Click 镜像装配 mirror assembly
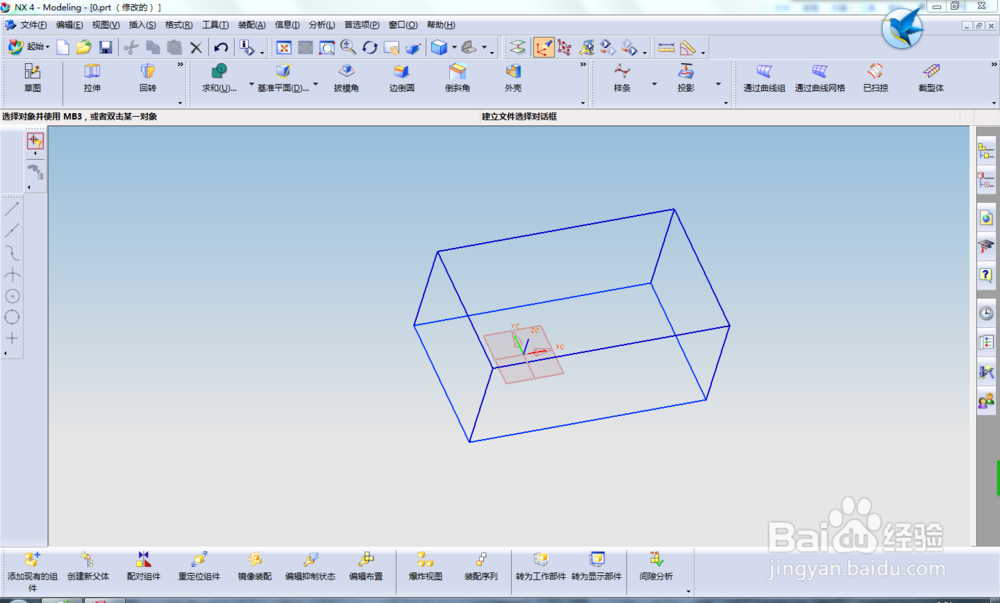Viewport: 1000px width, 603px height. pos(254,567)
